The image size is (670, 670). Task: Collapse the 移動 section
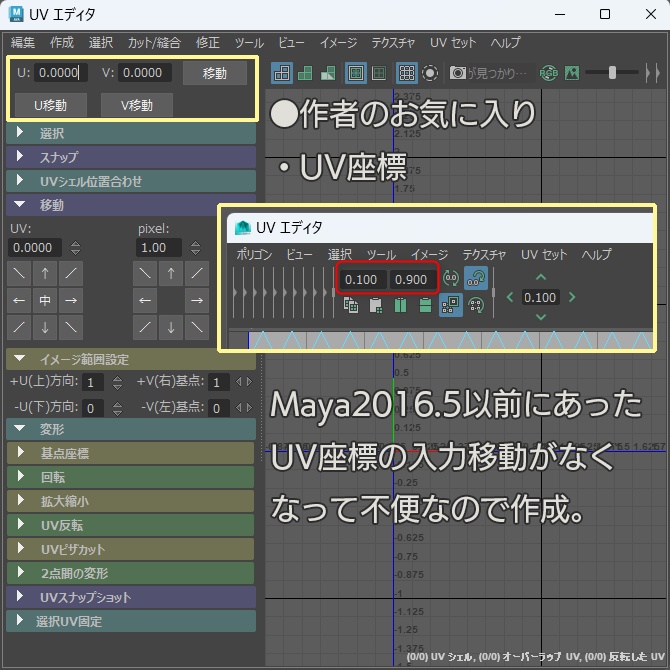point(112,205)
